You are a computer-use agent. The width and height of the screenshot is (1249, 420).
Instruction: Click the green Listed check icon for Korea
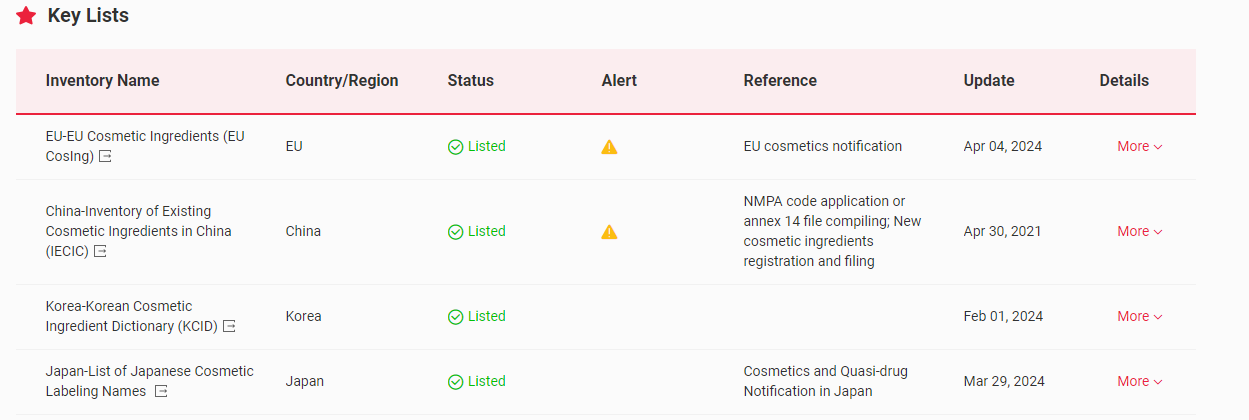(x=455, y=317)
